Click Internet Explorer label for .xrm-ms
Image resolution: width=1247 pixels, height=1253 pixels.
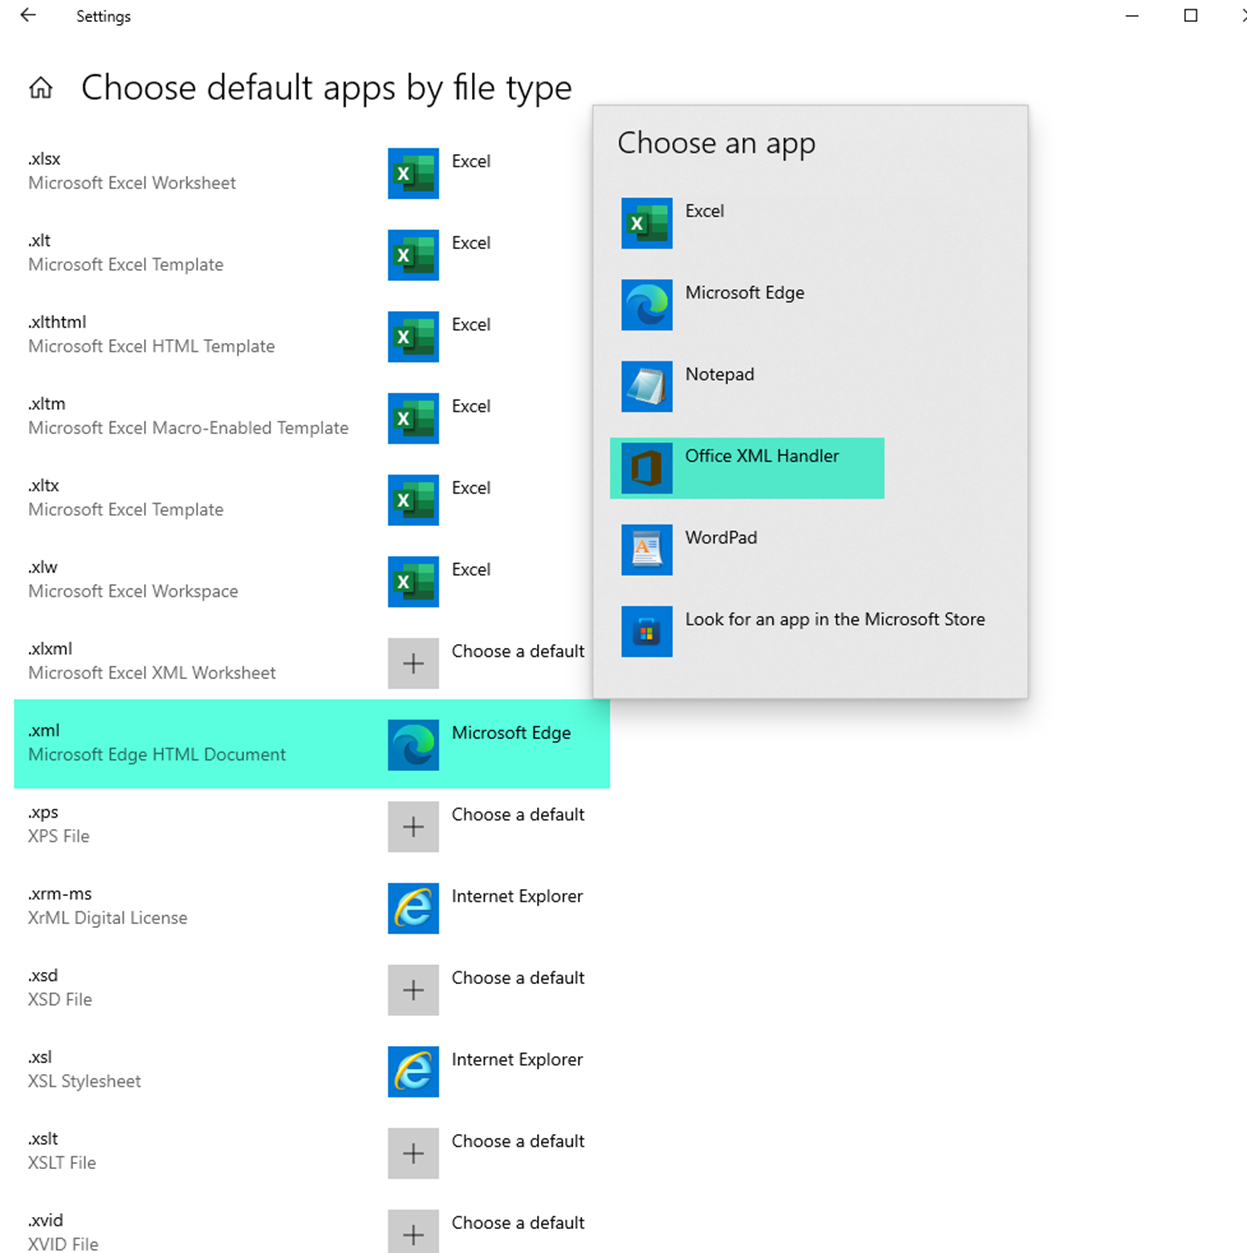[x=517, y=896]
